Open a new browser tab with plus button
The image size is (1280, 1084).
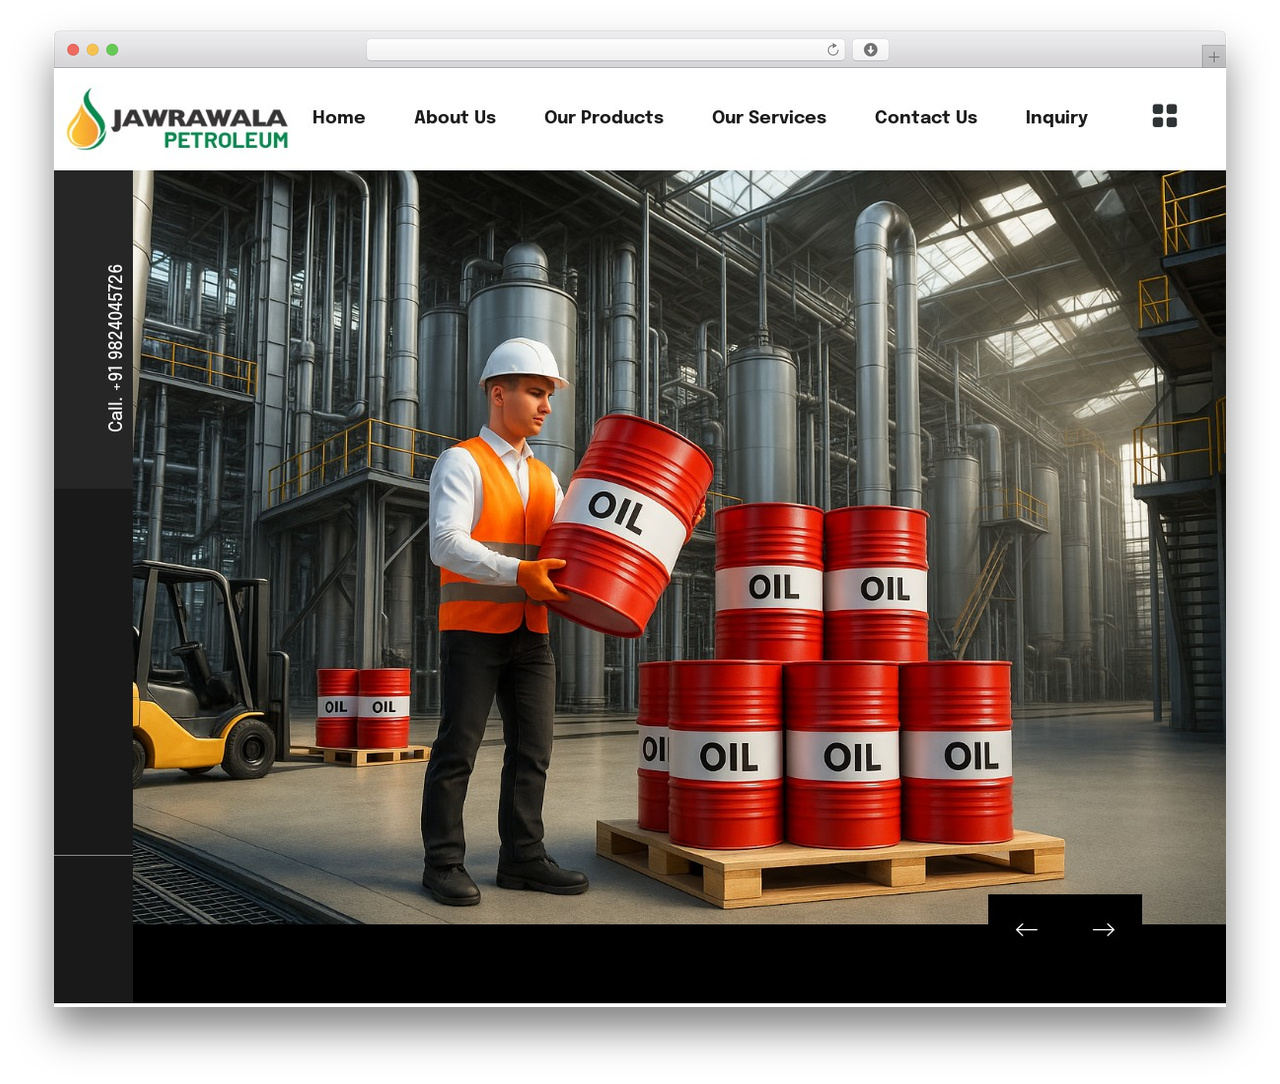[1213, 57]
